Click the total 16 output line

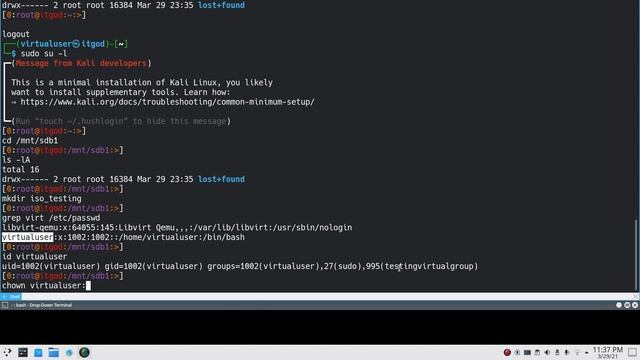[21, 170]
